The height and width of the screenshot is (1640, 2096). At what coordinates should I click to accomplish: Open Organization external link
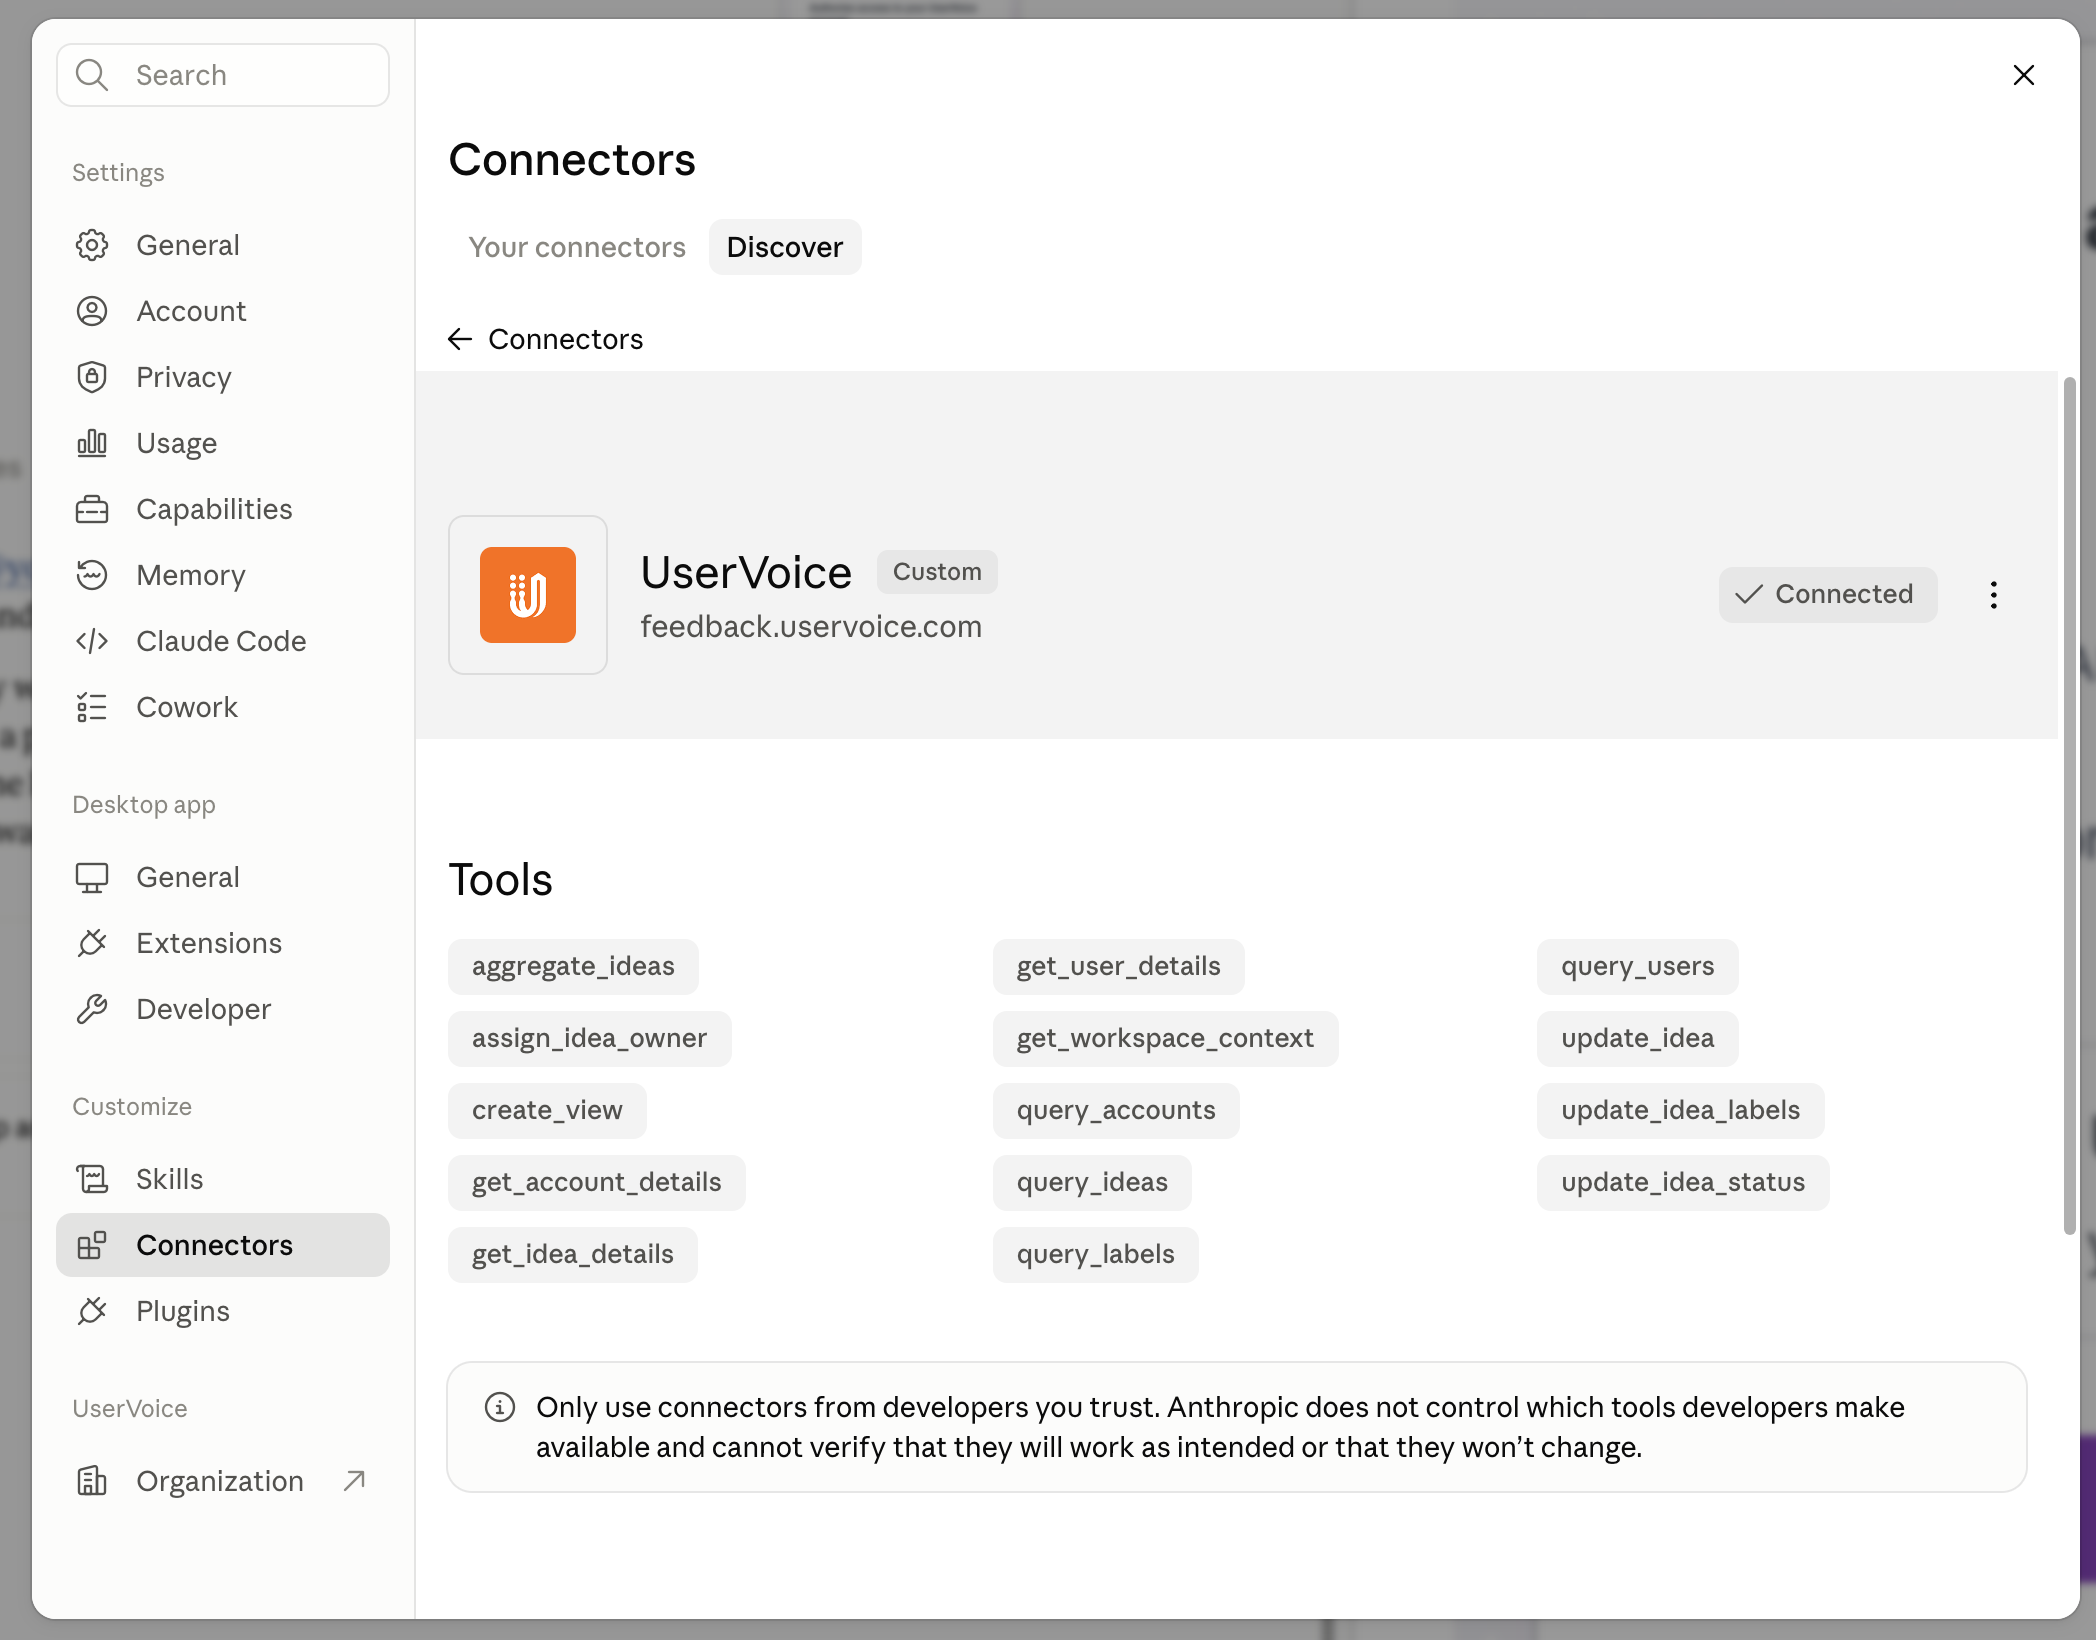point(222,1481)
